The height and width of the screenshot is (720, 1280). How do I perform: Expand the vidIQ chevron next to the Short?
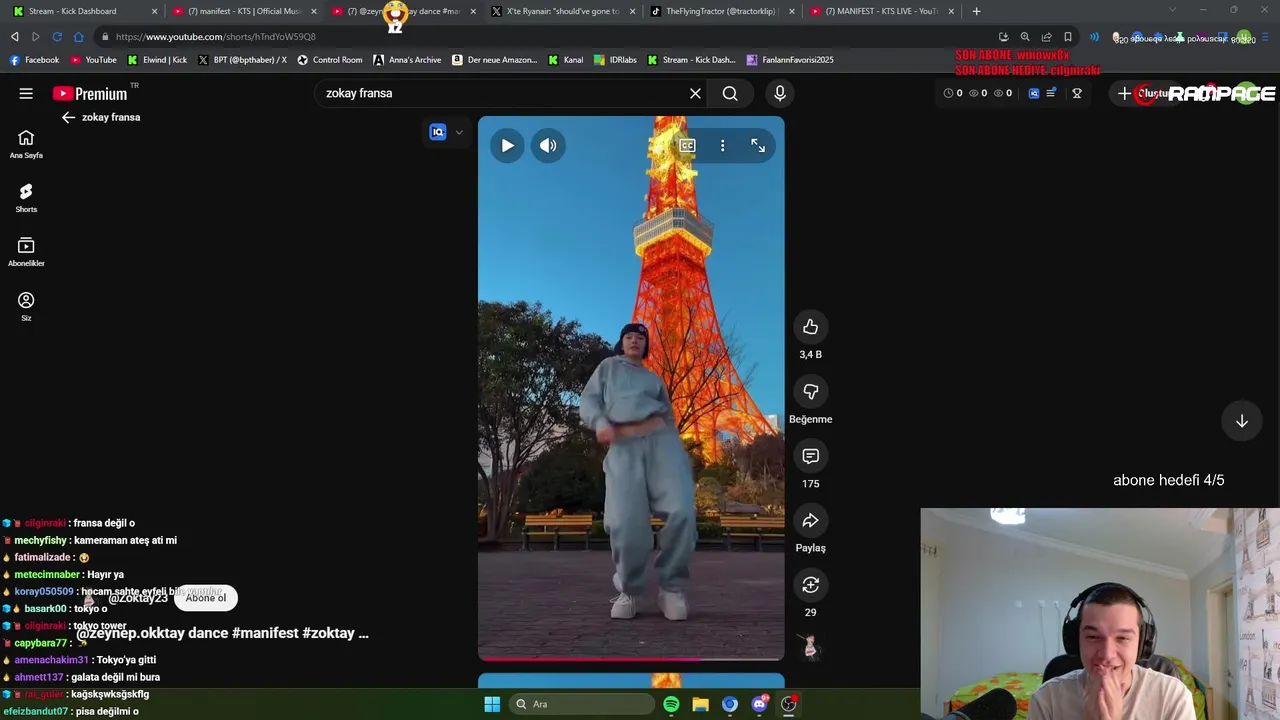click(x=459, y=132)
